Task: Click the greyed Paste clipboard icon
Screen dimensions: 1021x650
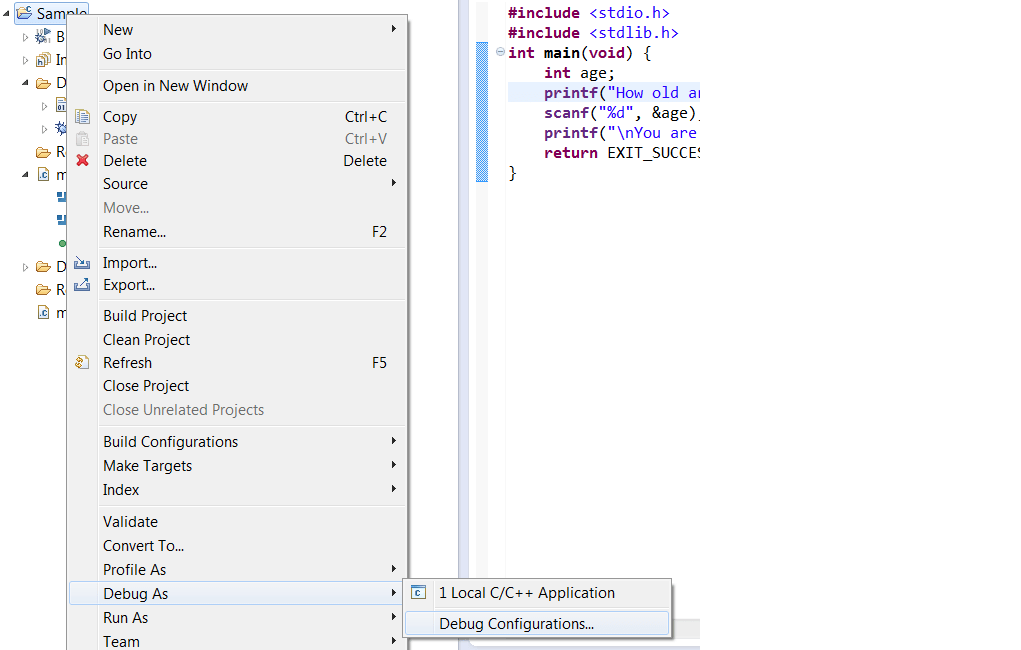Action: click(x=82, y=139)
